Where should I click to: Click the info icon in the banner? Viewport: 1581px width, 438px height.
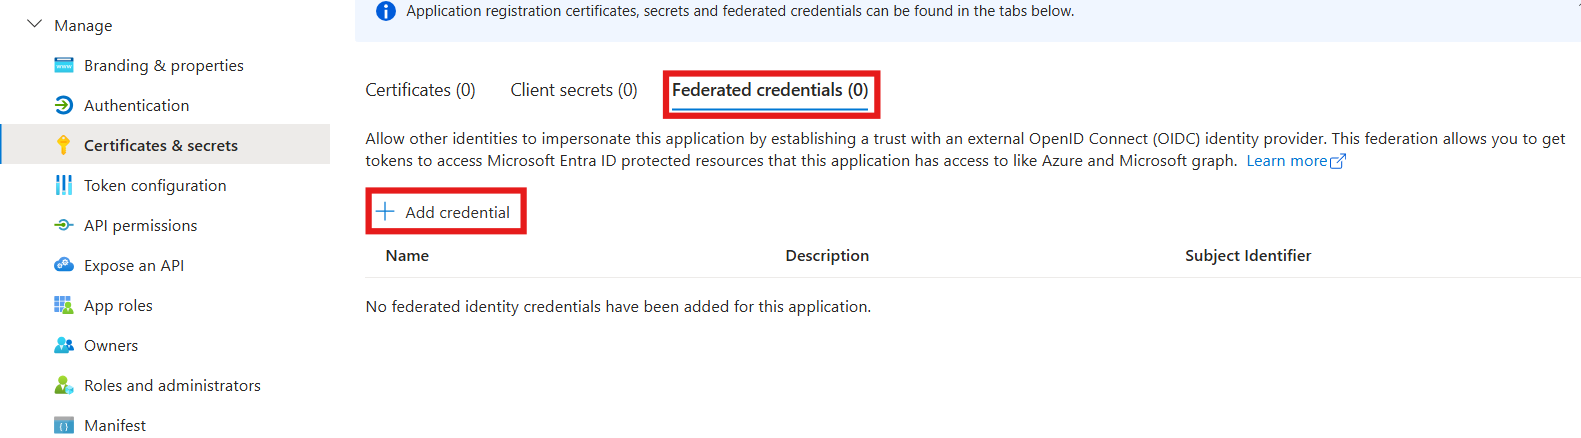[385, 11]
